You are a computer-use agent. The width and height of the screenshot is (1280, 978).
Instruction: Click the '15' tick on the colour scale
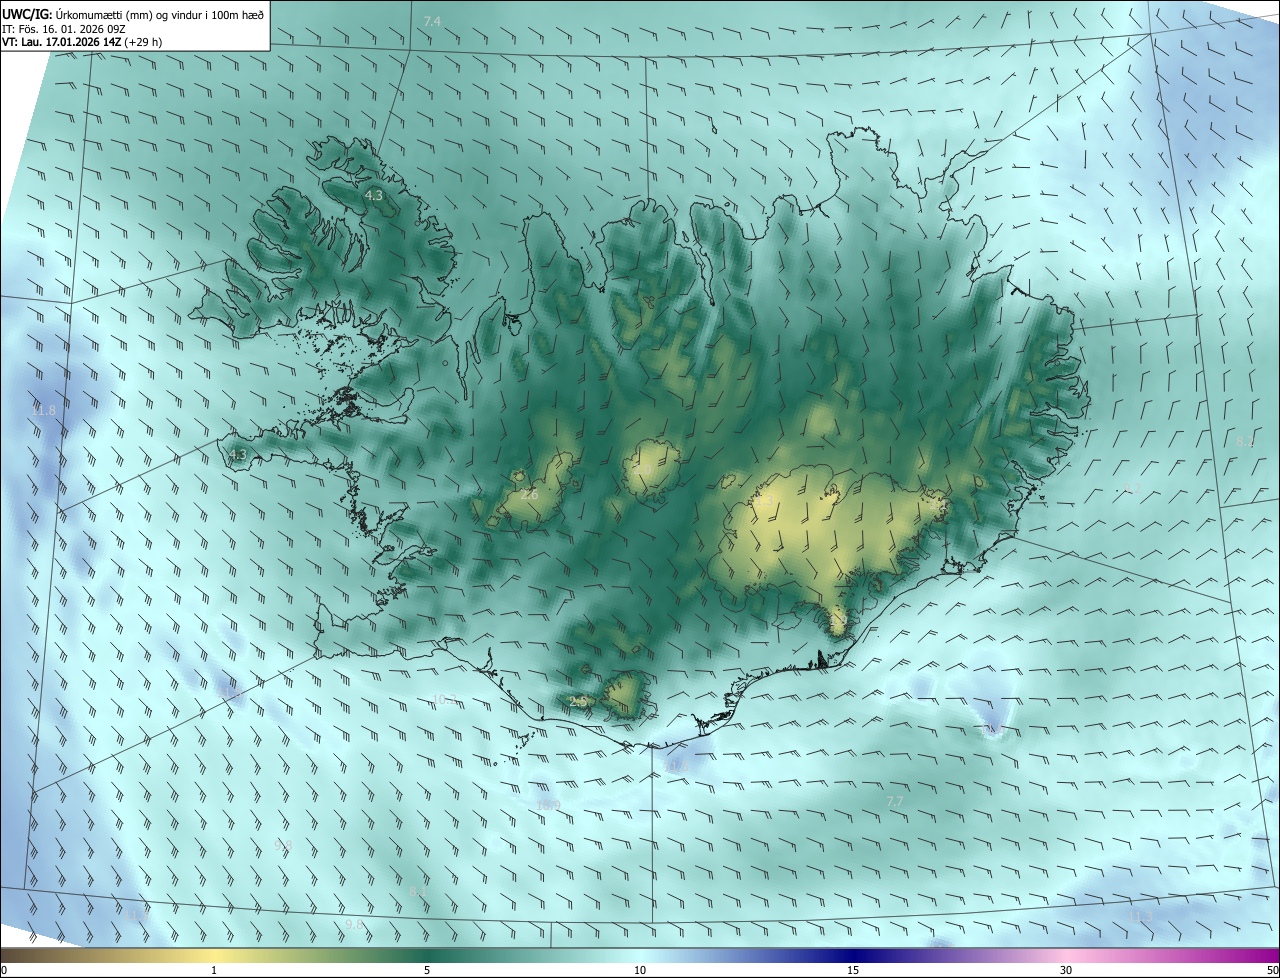click(853, 970)
